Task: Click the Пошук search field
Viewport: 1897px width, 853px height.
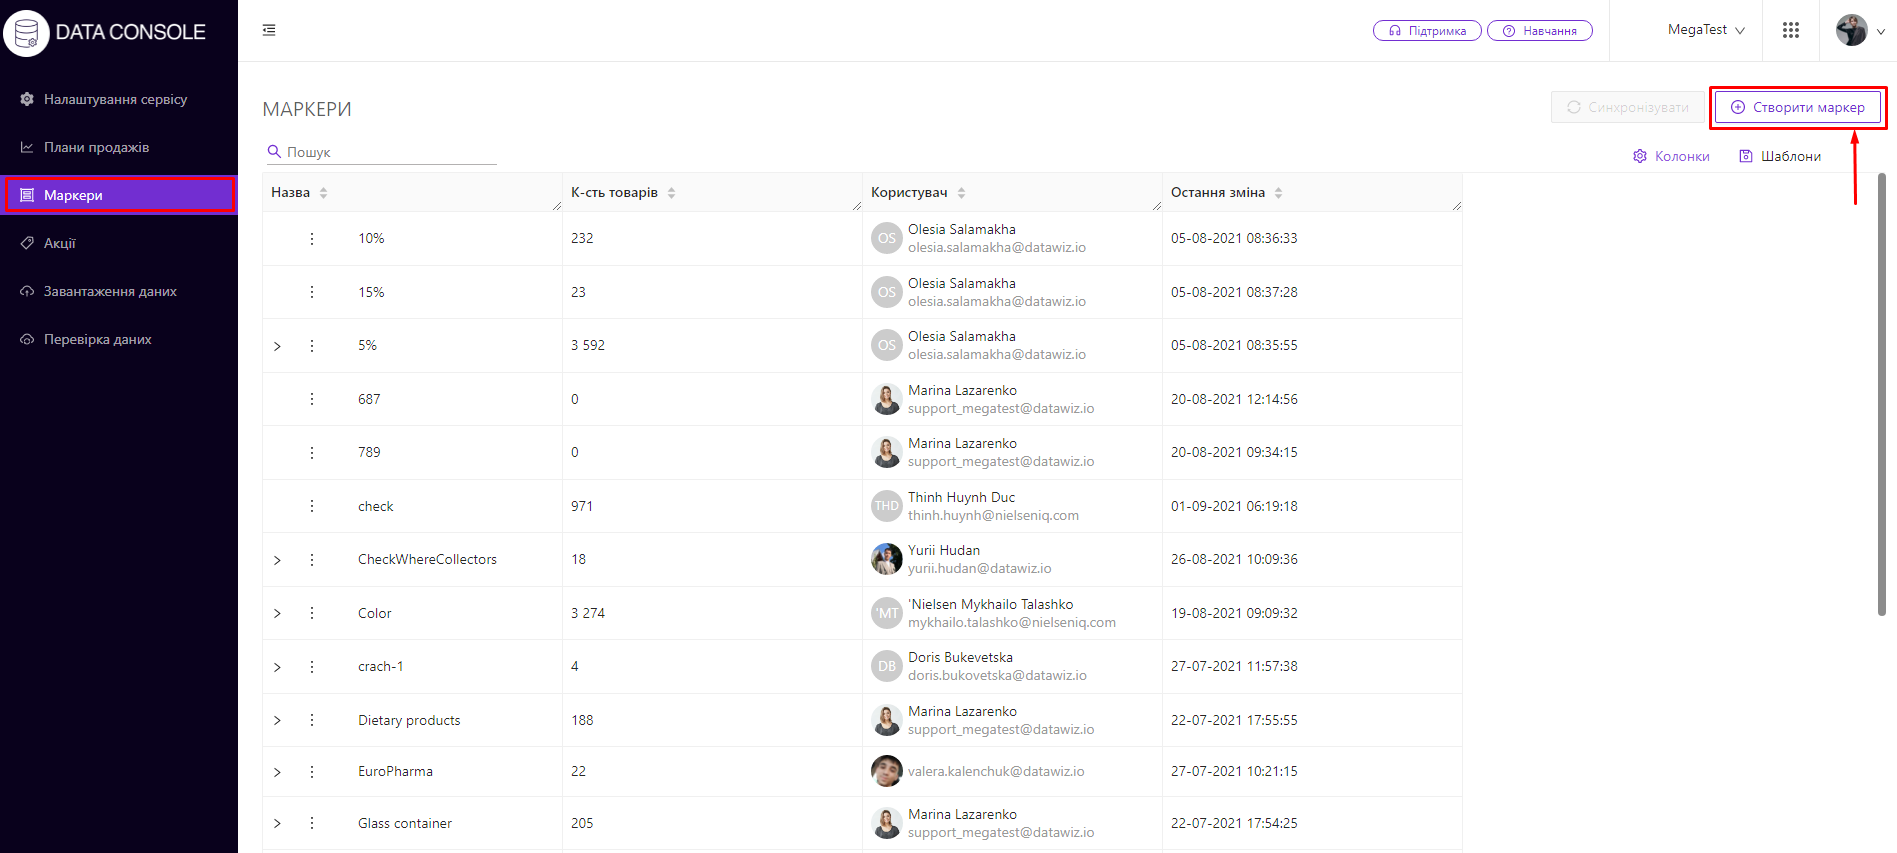Action: [x=390, y=152]
